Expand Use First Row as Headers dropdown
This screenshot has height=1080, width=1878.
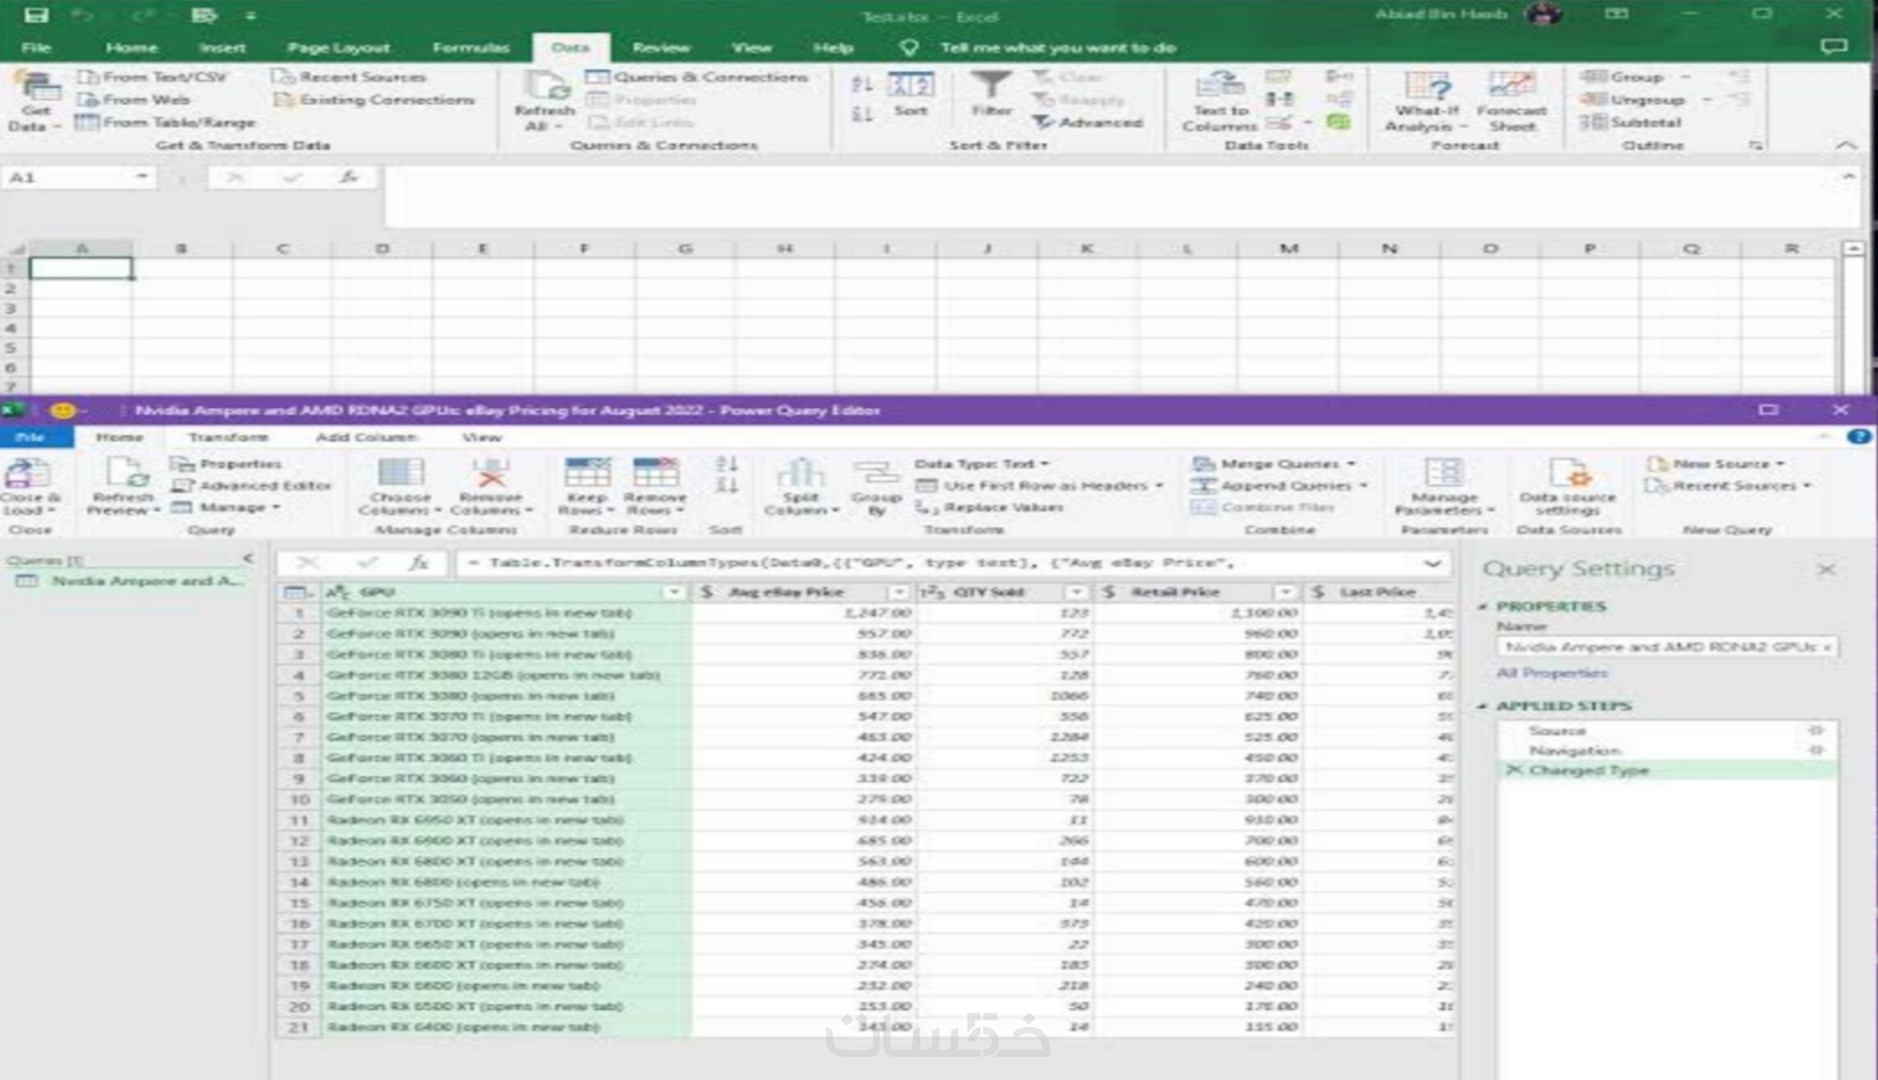(x=1159, y=485)
